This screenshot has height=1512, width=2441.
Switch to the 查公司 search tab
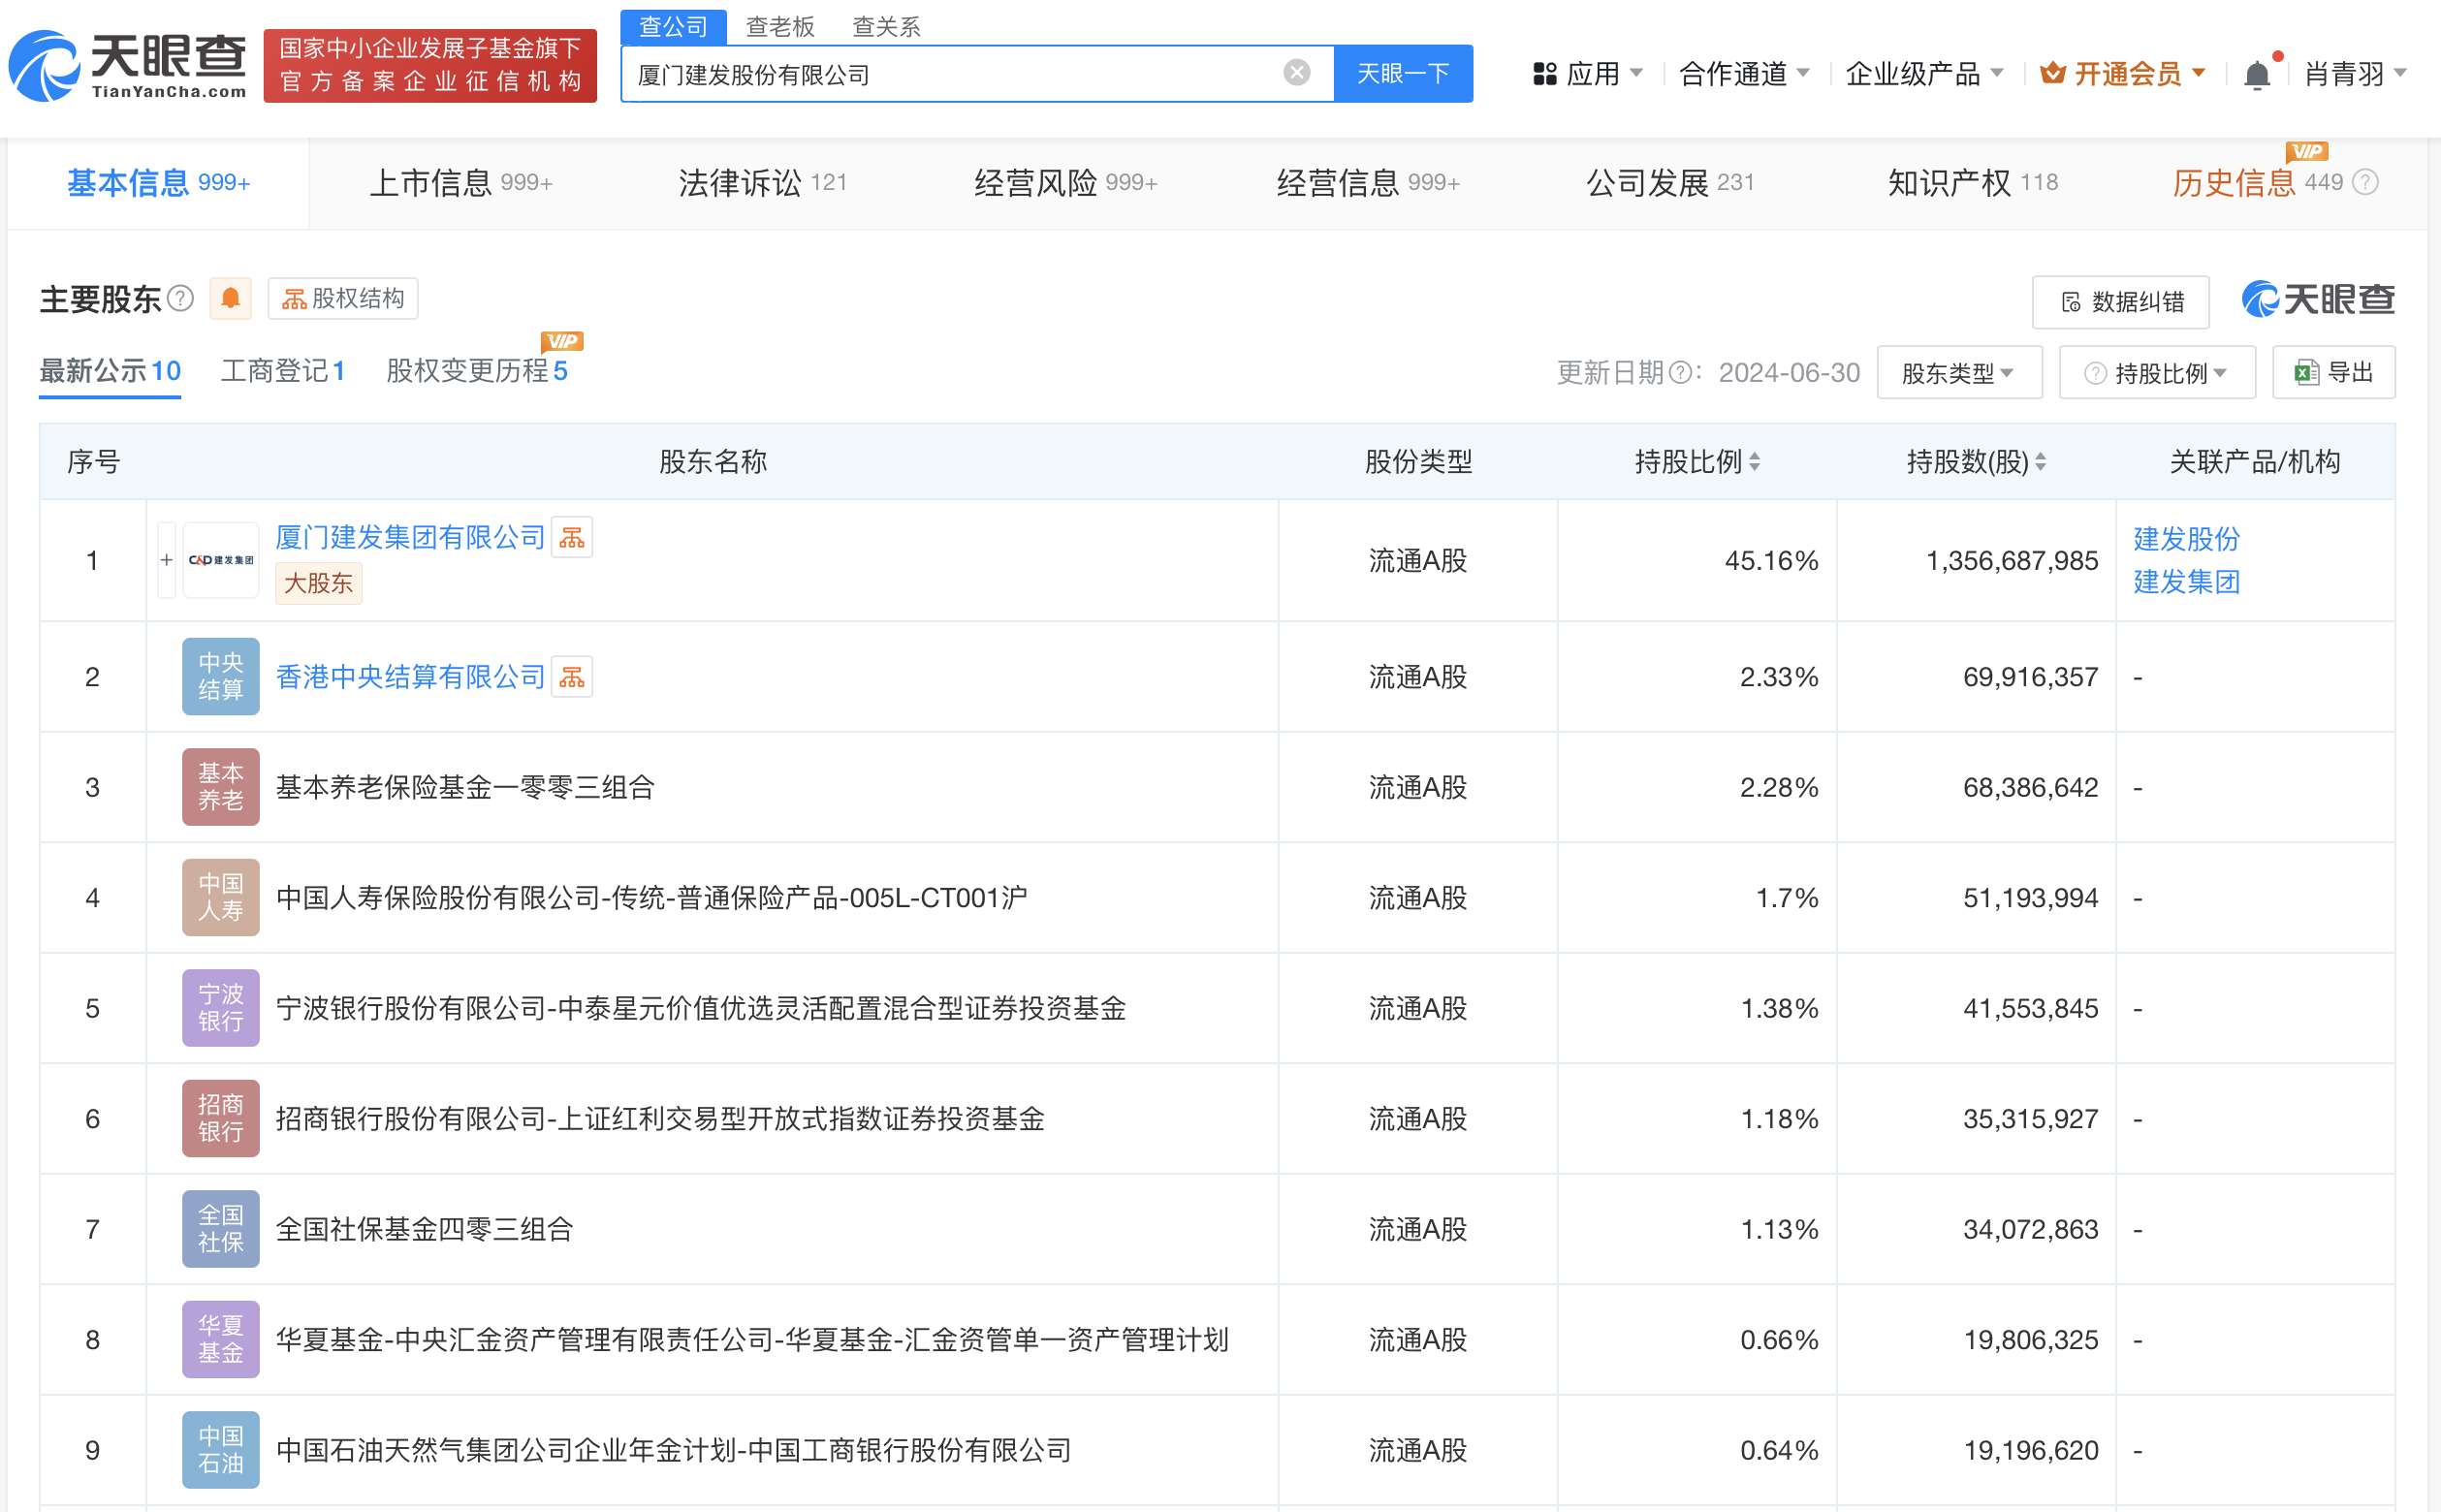pos(673,27)
